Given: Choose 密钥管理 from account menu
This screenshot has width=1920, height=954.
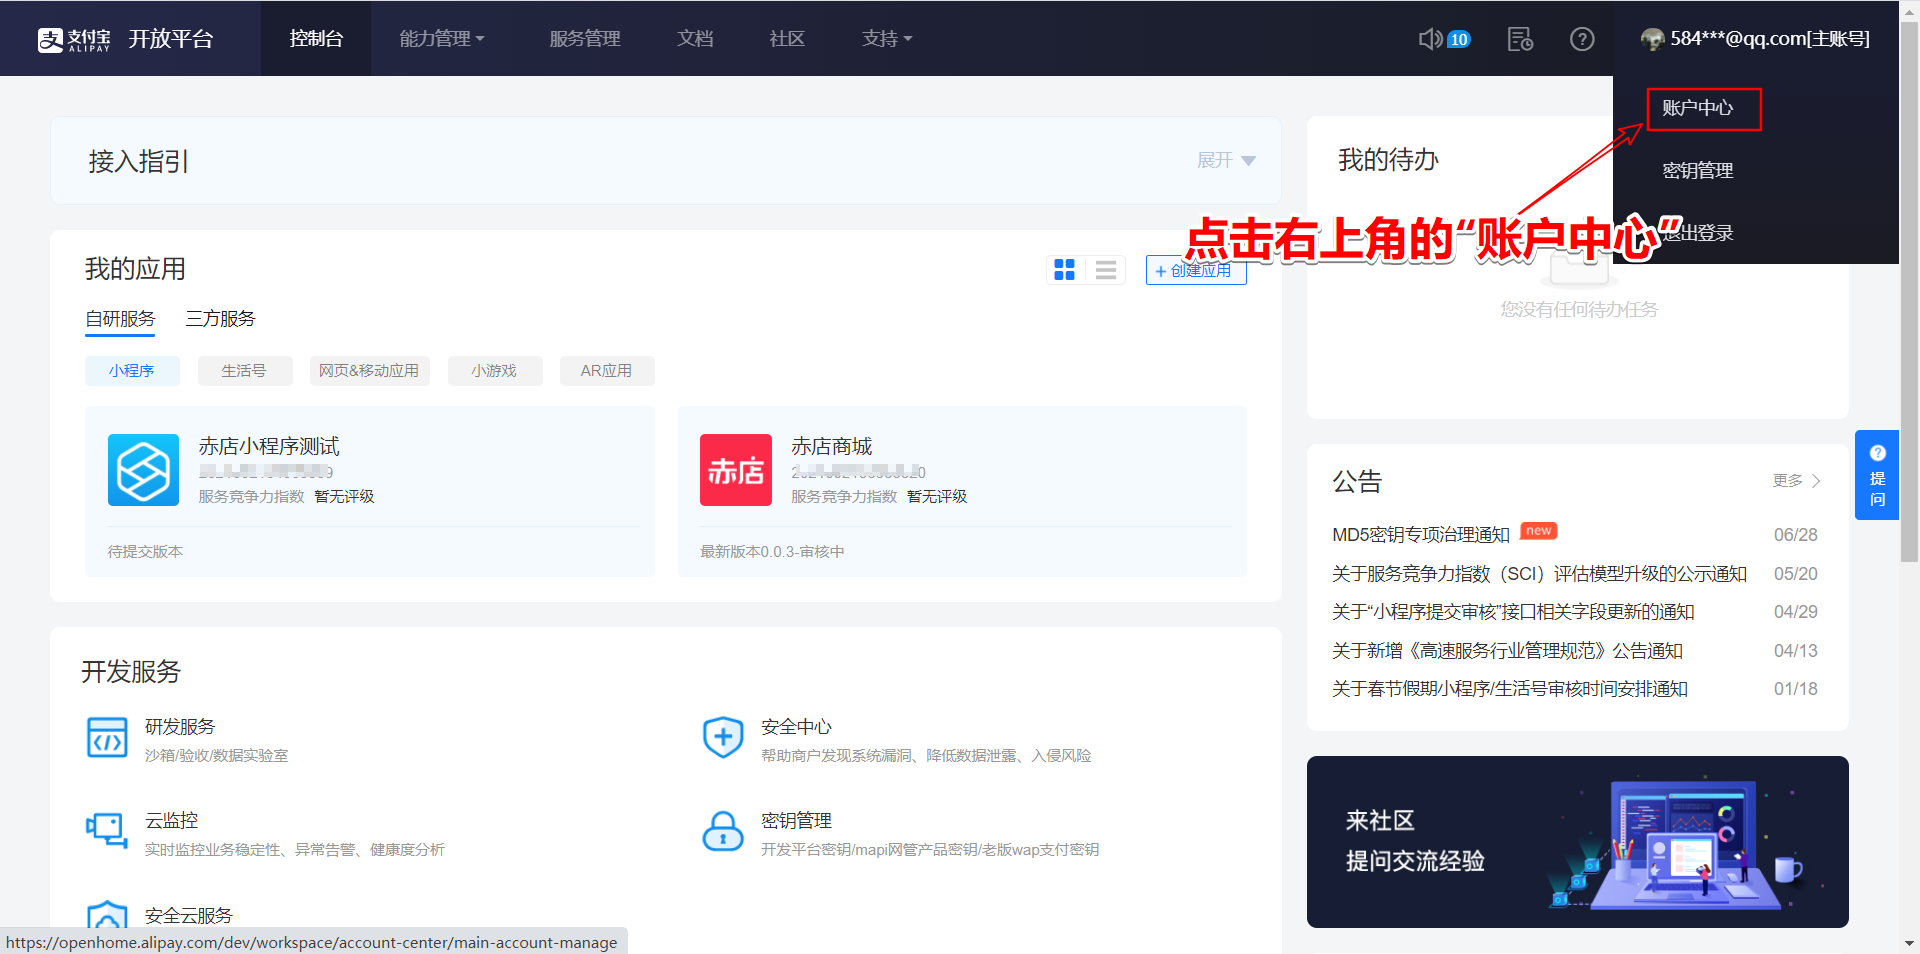Looking at the screenshot, I should [x=1698, y=171].
